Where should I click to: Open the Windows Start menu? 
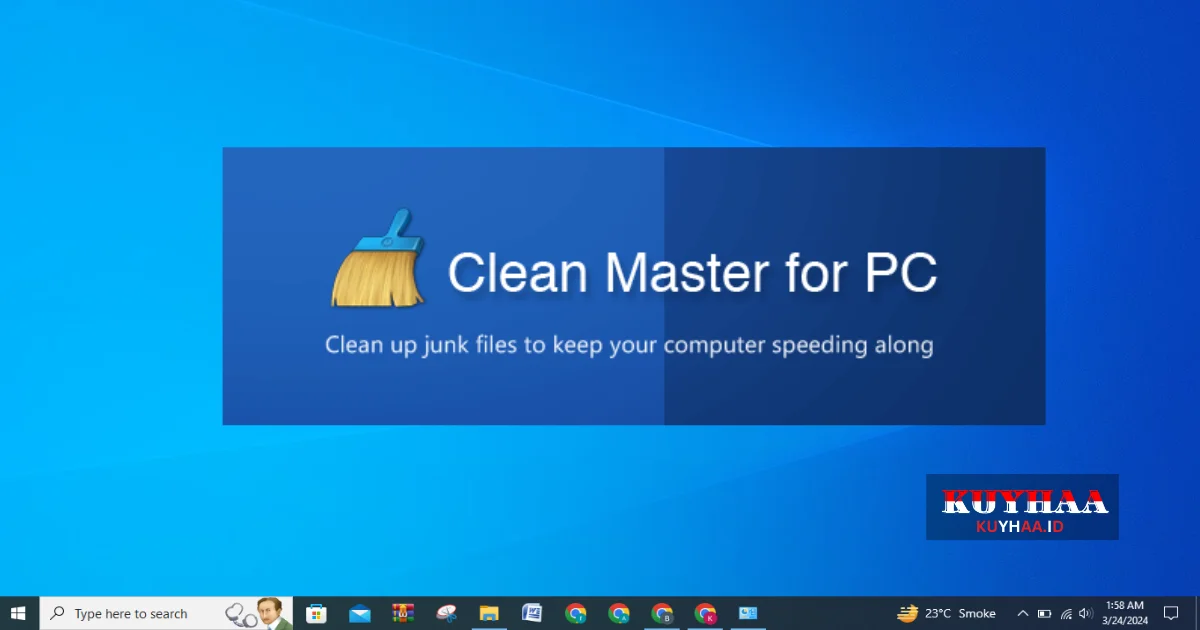(x=19, y=613)
